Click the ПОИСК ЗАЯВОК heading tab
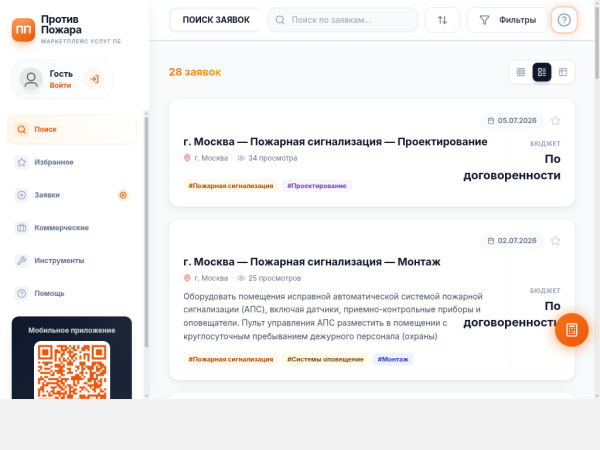Image resolution: width=600 pixels, height=450 pixels. coord(216,20)
